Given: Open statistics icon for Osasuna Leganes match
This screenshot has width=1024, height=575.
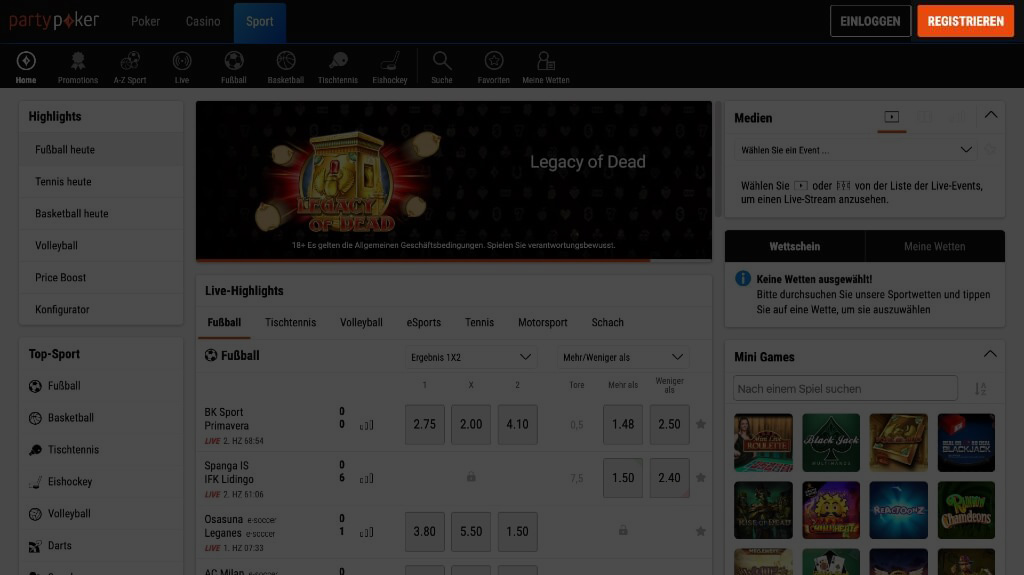Looking at the screenshot, I should click(x=366, y=533).
